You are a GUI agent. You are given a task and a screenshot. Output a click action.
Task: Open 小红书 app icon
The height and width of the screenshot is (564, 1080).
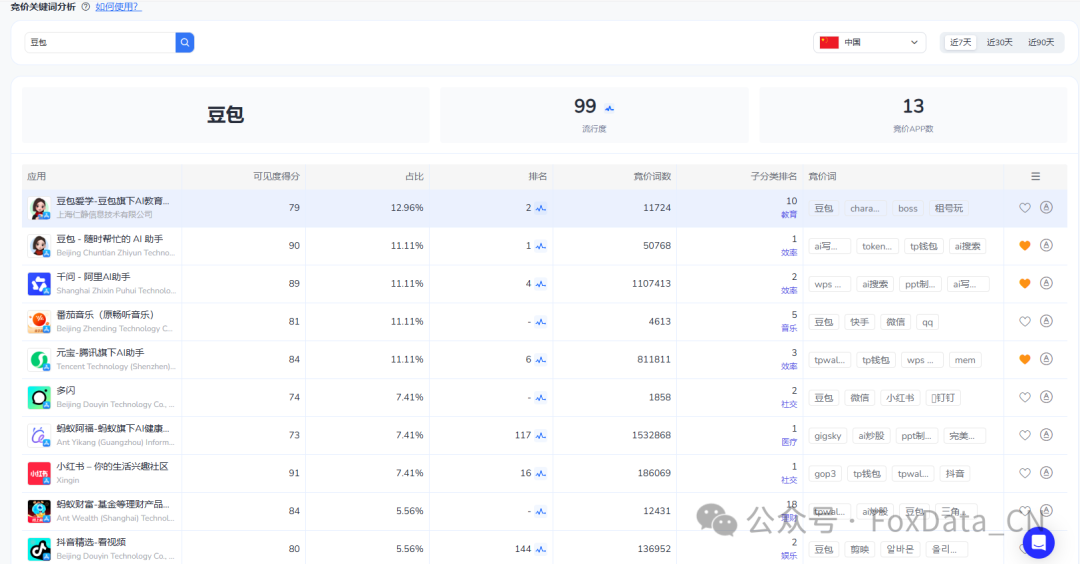click(x=39, y=473)
